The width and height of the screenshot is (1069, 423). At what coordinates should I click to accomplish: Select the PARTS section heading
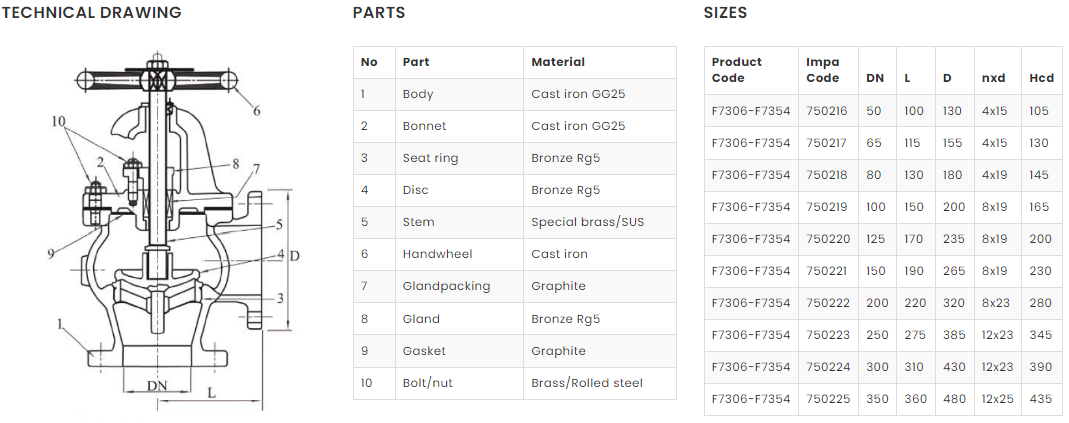click(379, 13)
